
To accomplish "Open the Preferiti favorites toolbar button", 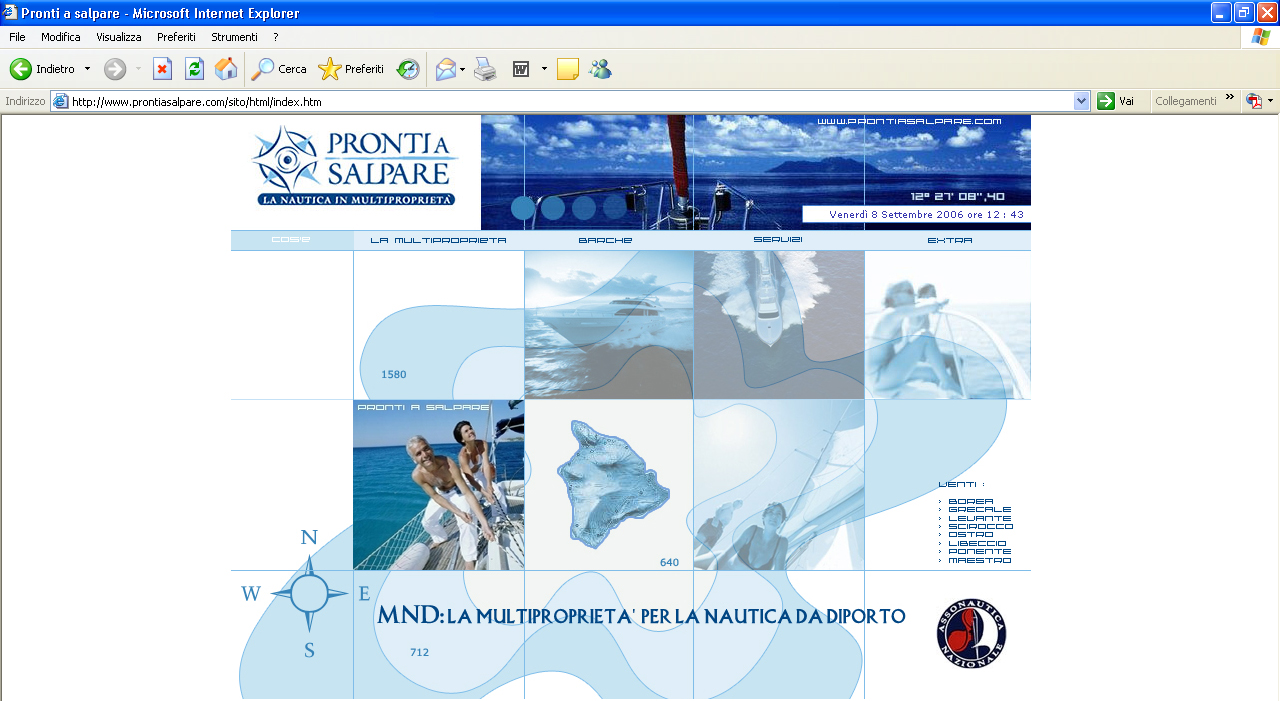I will [x=351, y=69].
